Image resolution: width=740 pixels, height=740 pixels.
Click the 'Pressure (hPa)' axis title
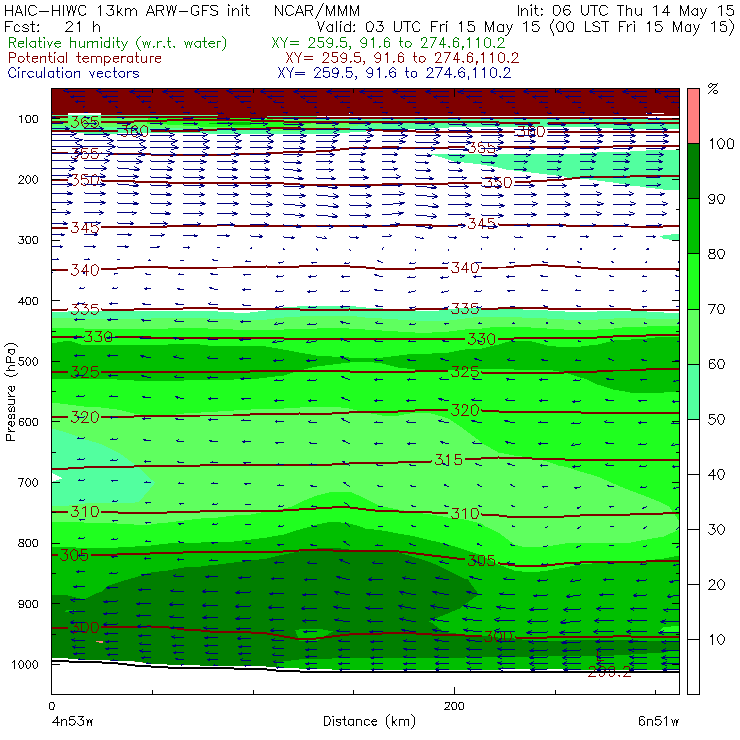pyautogui.click(x=10, y=392)
